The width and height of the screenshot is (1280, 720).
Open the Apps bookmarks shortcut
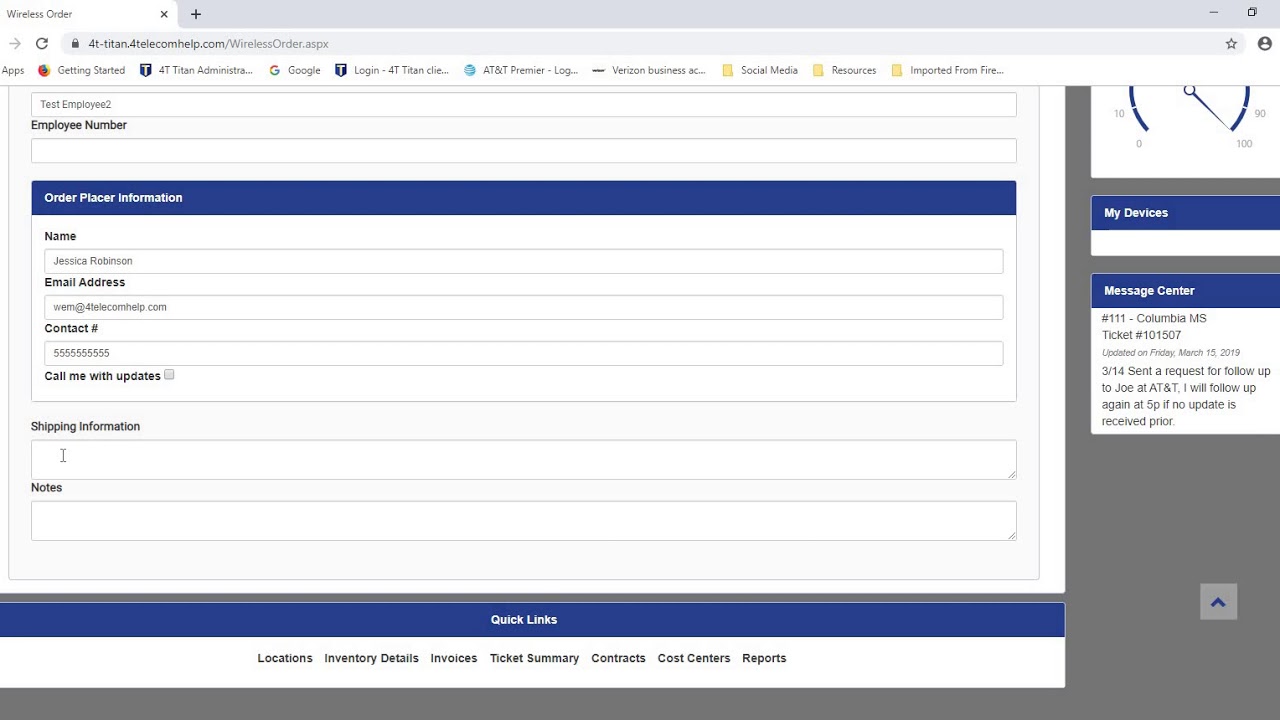click(13, 70)
